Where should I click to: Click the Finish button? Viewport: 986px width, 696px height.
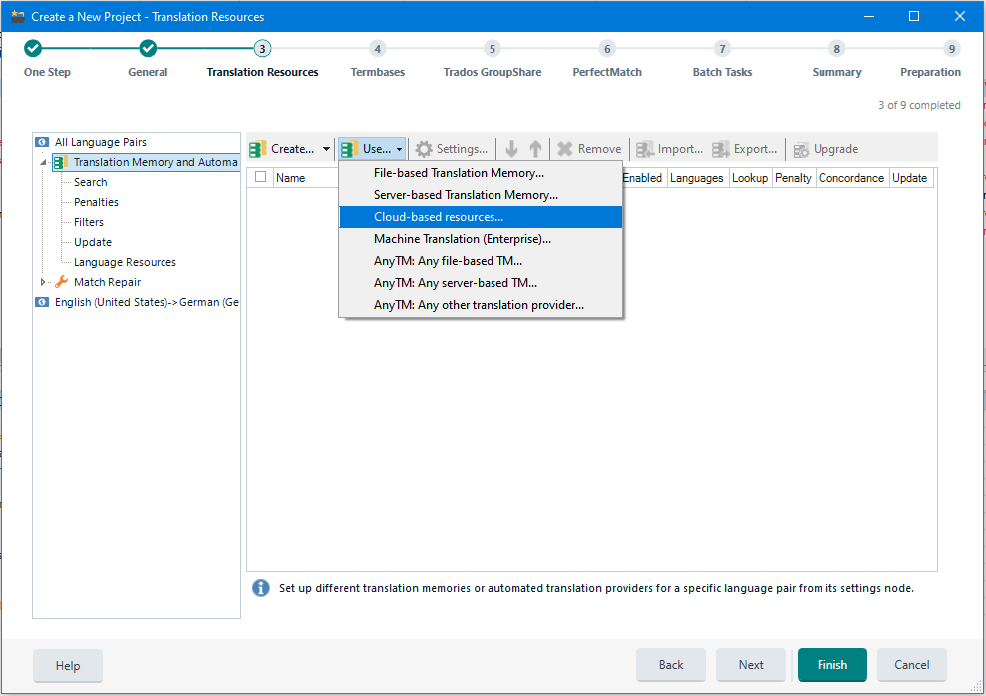click(x=832, y=665)
